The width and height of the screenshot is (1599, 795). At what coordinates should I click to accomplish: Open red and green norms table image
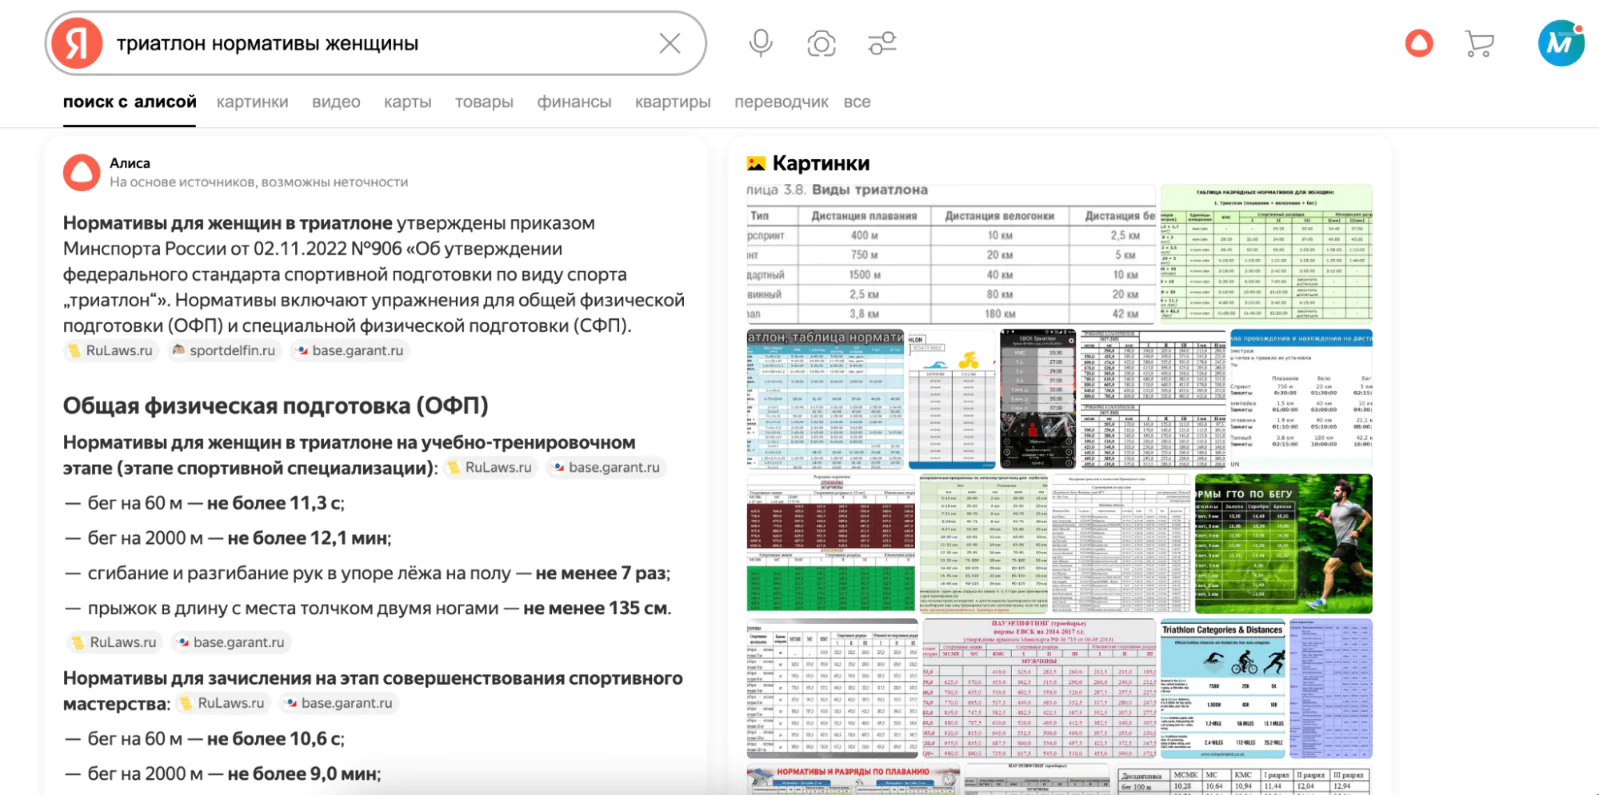pos(831,543)
